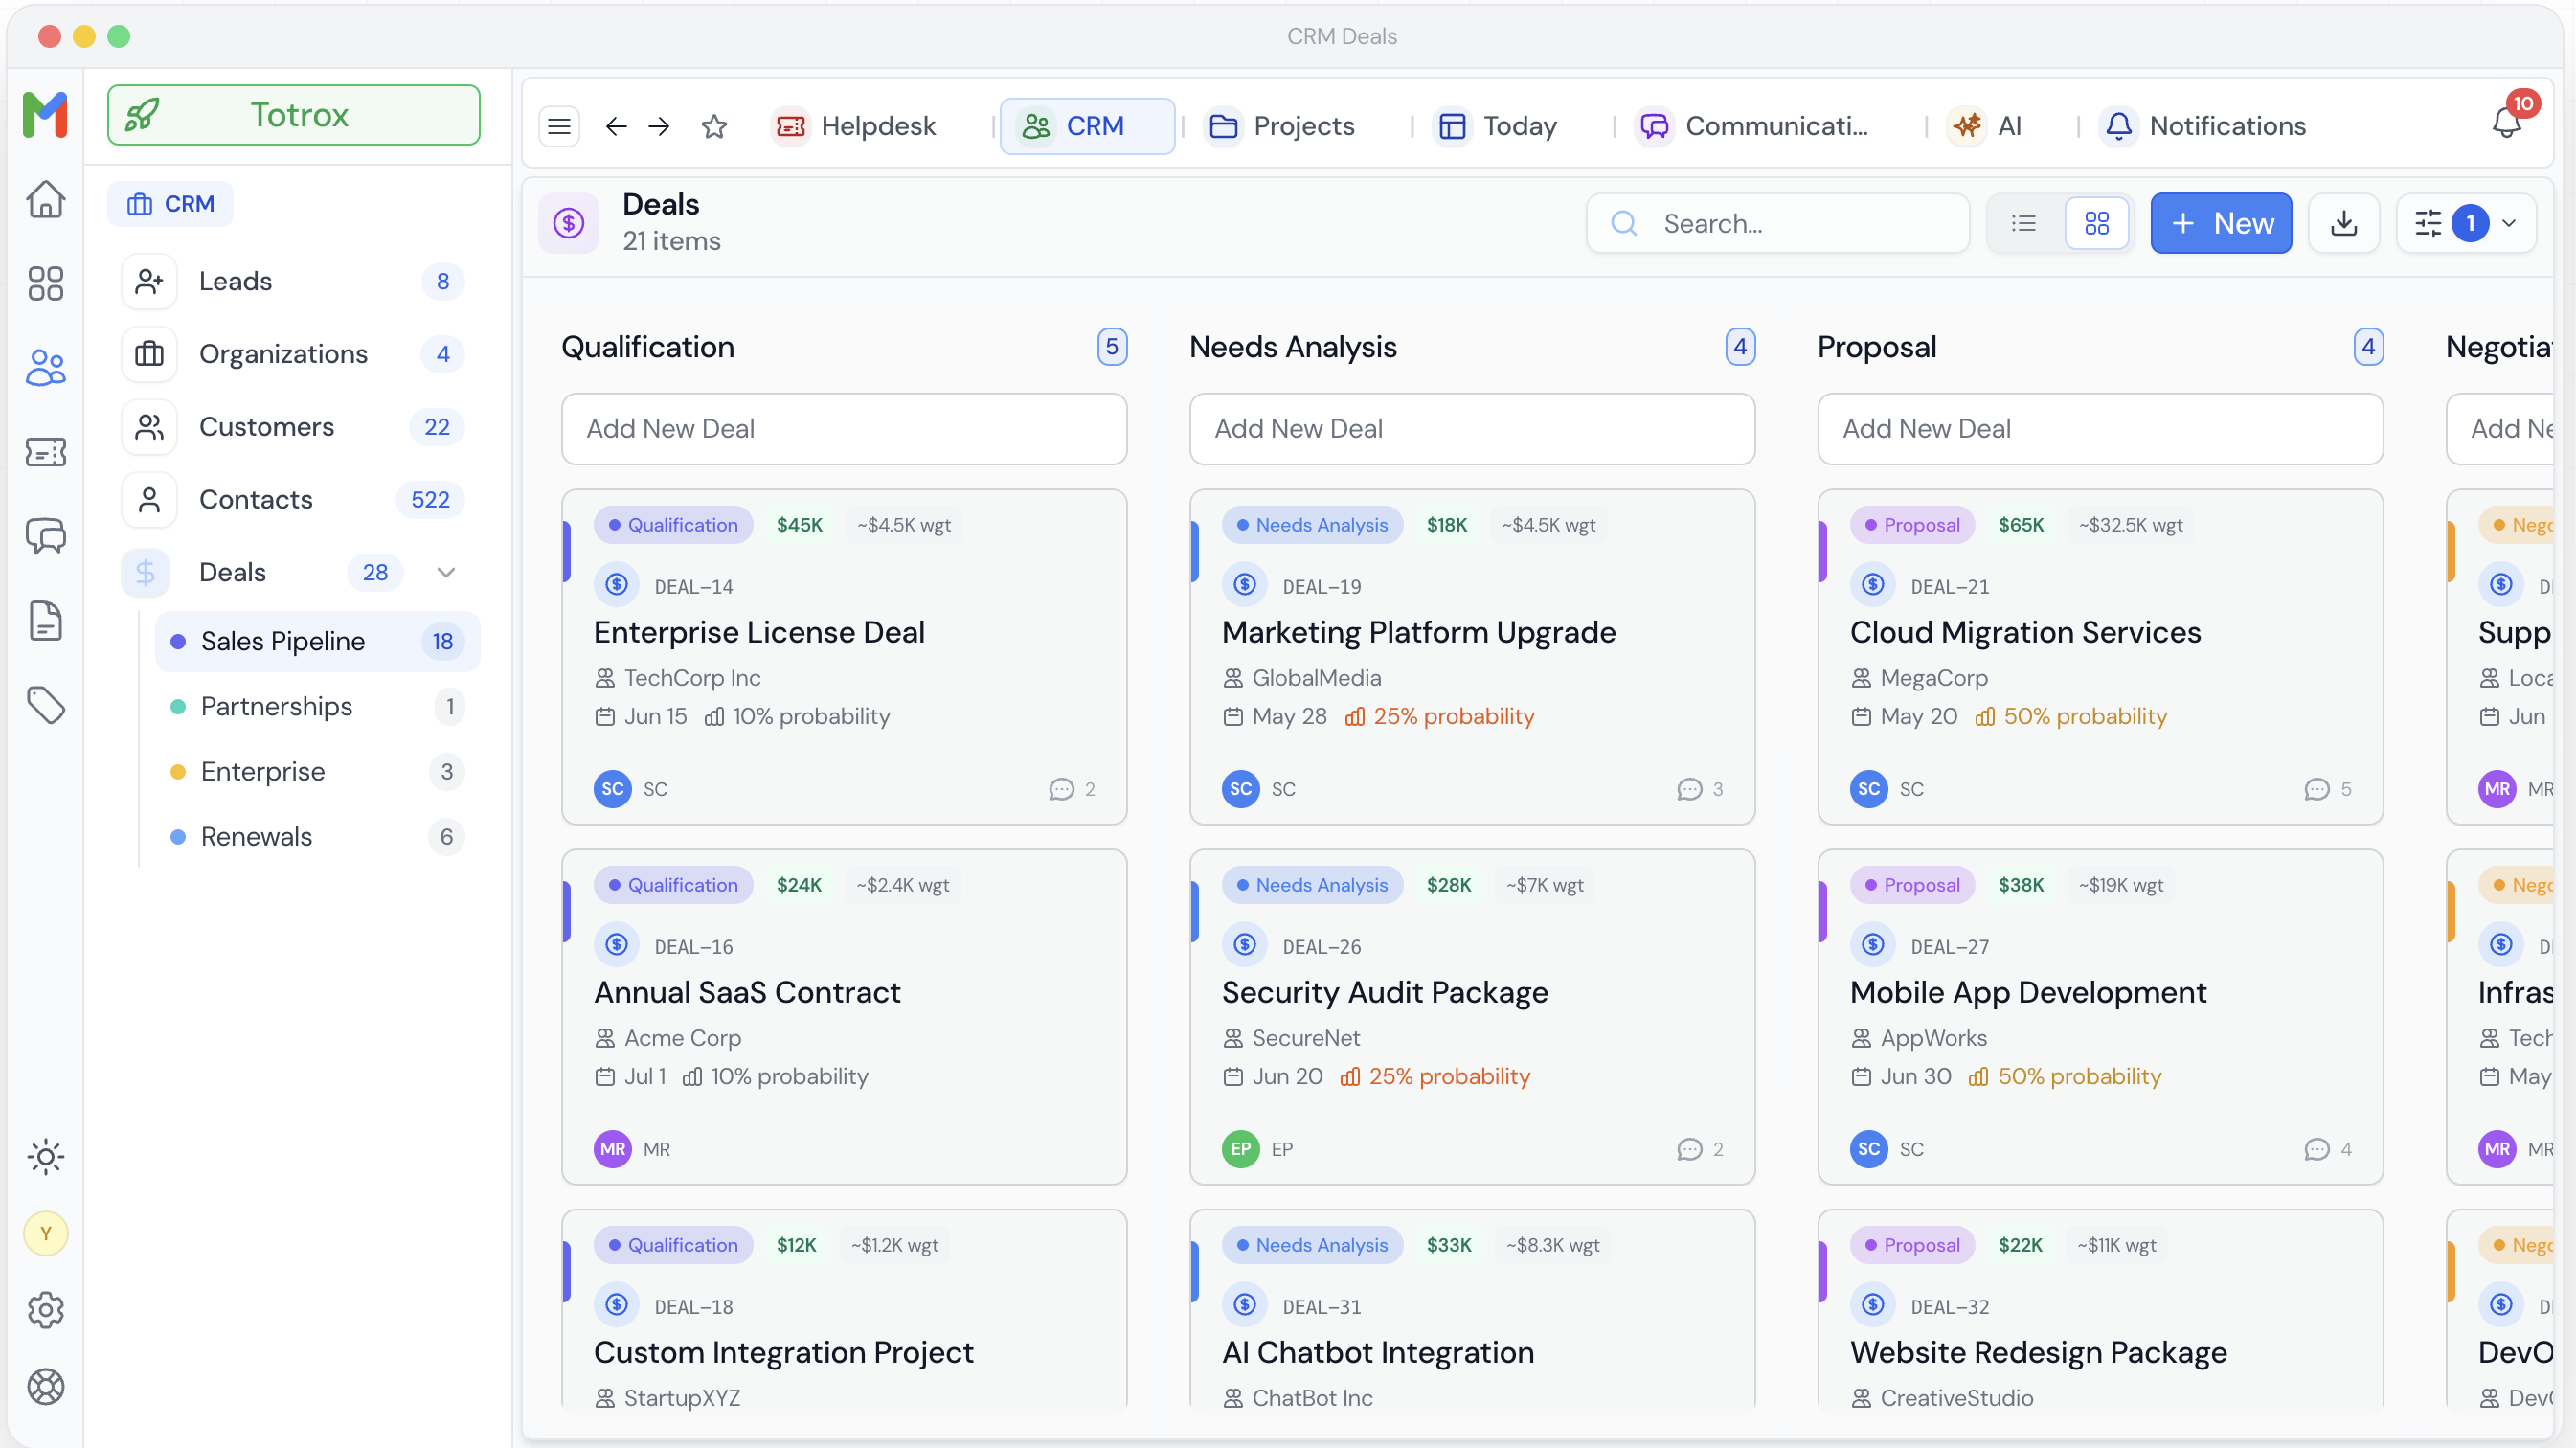Open comments on Enterprise License Deal card
This screenshot has width=2576, height=1448.
coord(1072,790)
